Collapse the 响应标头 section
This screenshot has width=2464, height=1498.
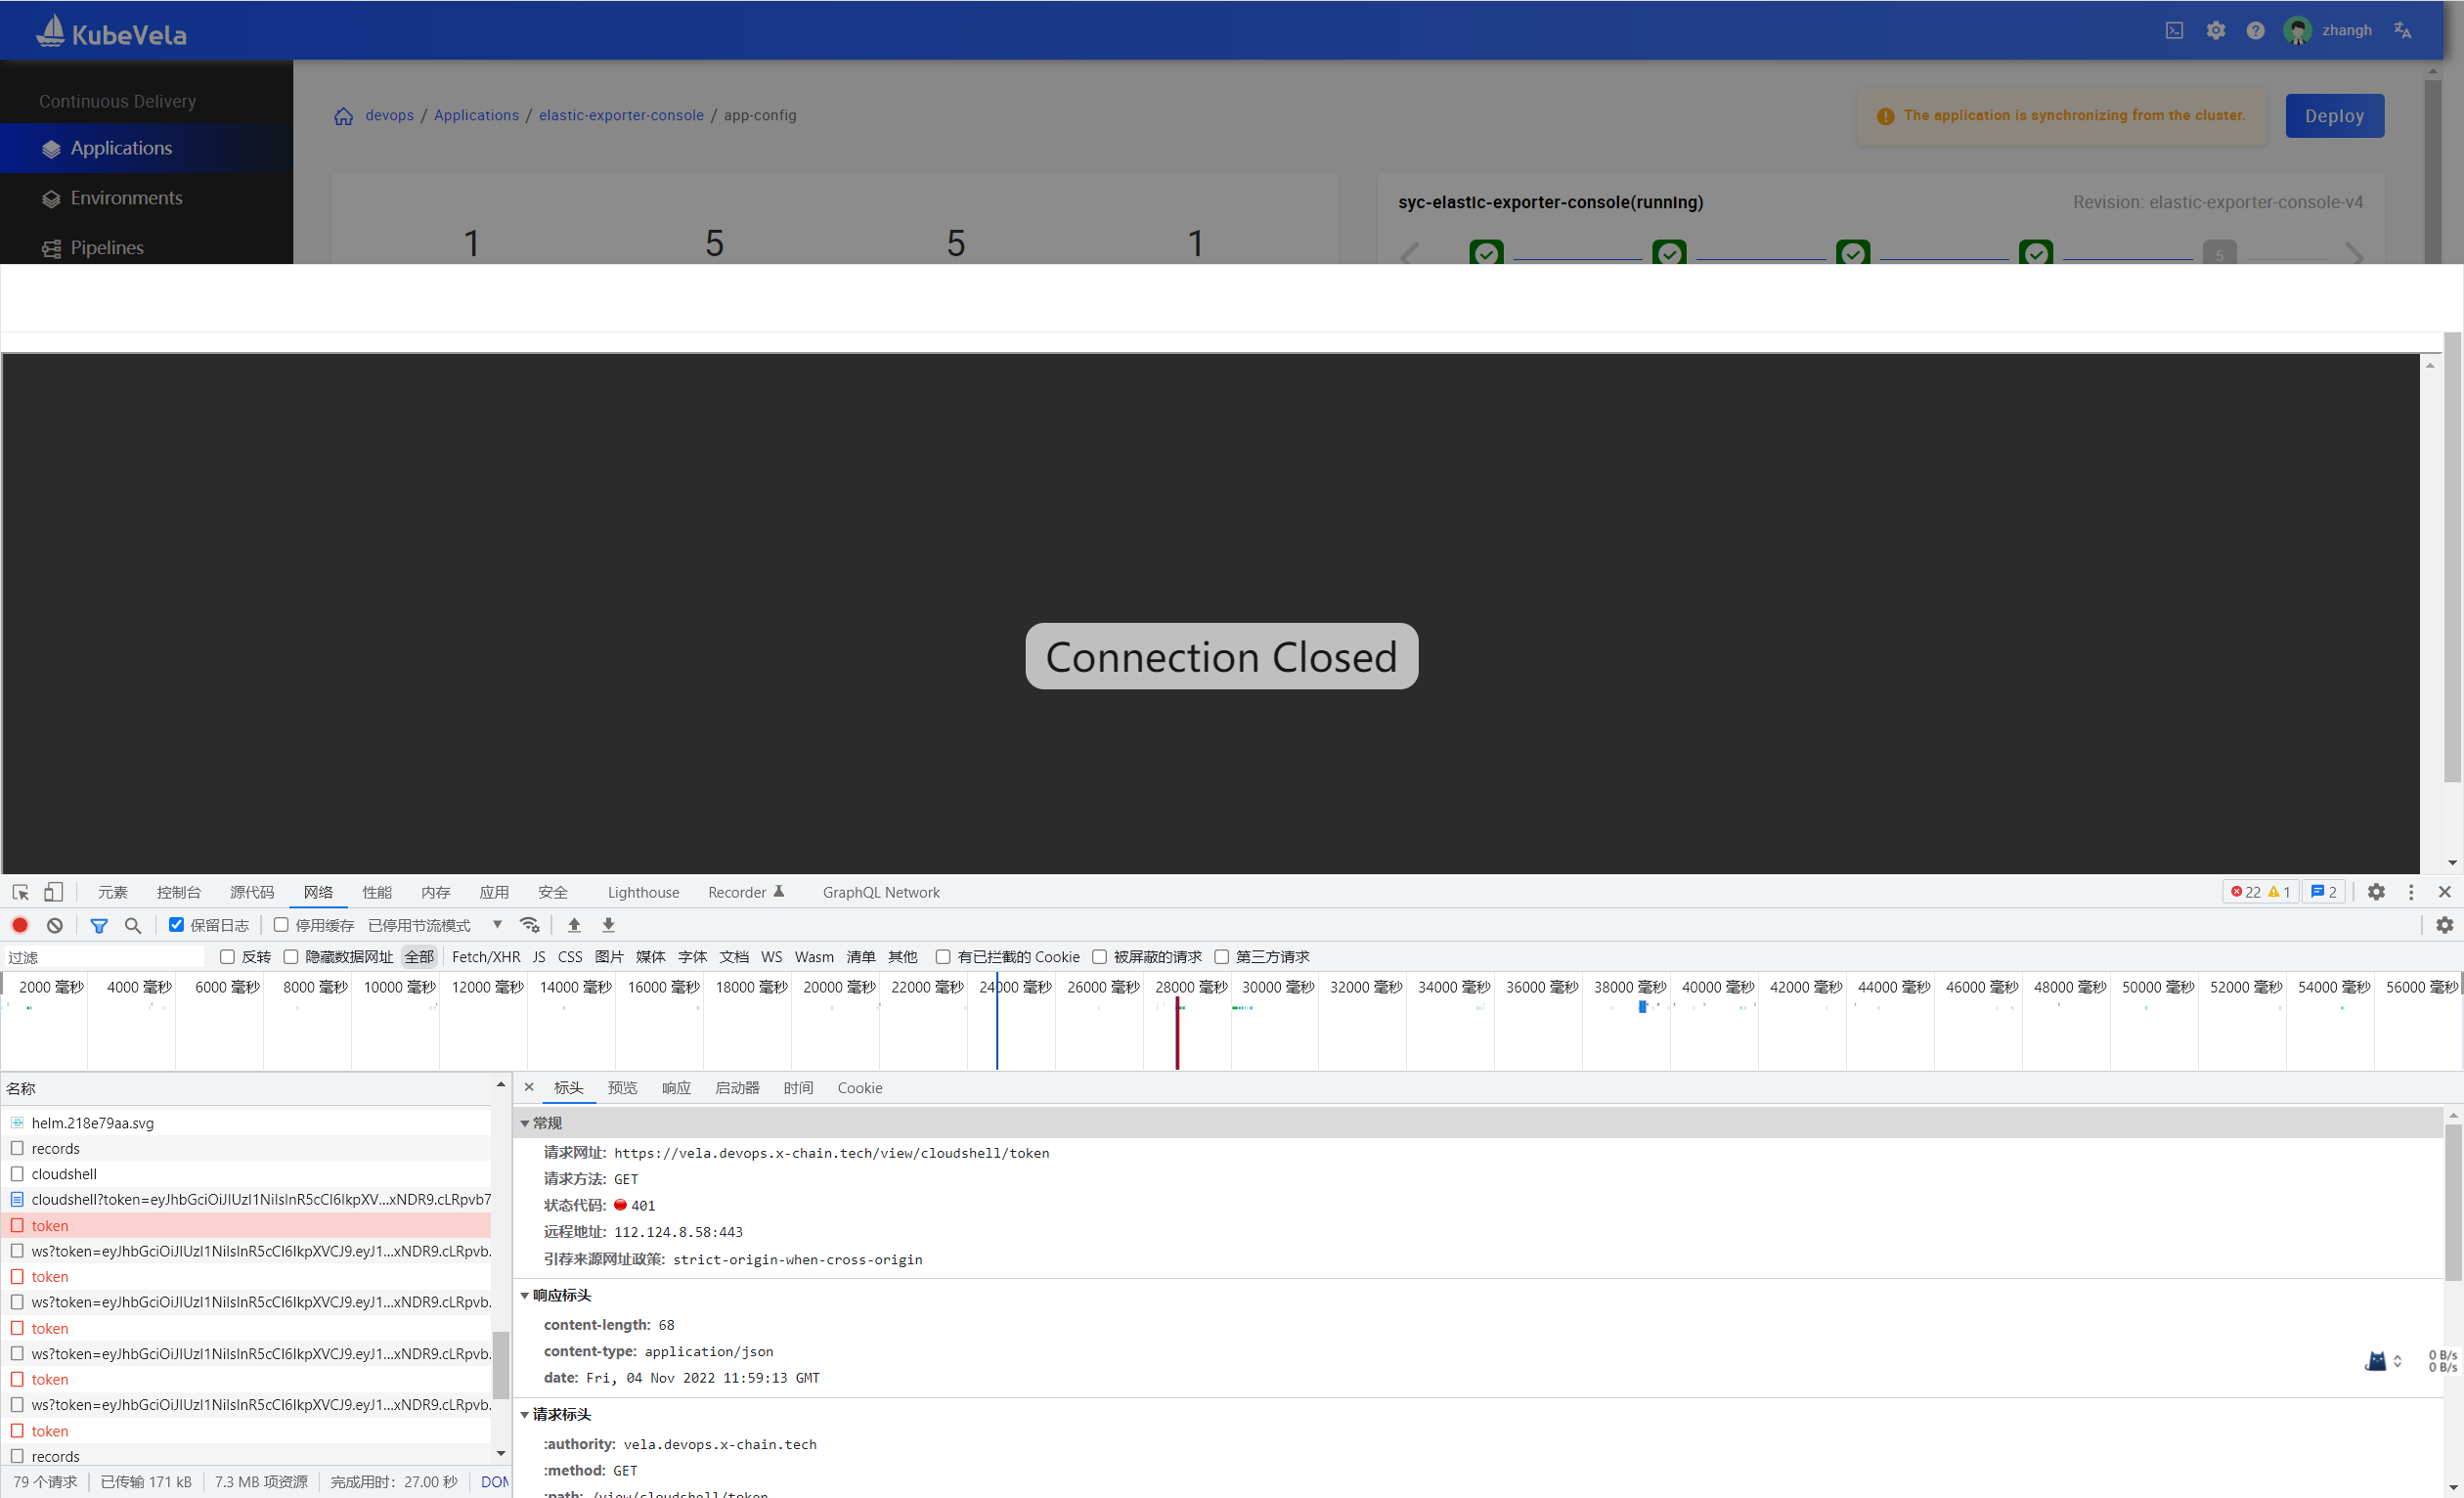click(x=527, y=1296)
